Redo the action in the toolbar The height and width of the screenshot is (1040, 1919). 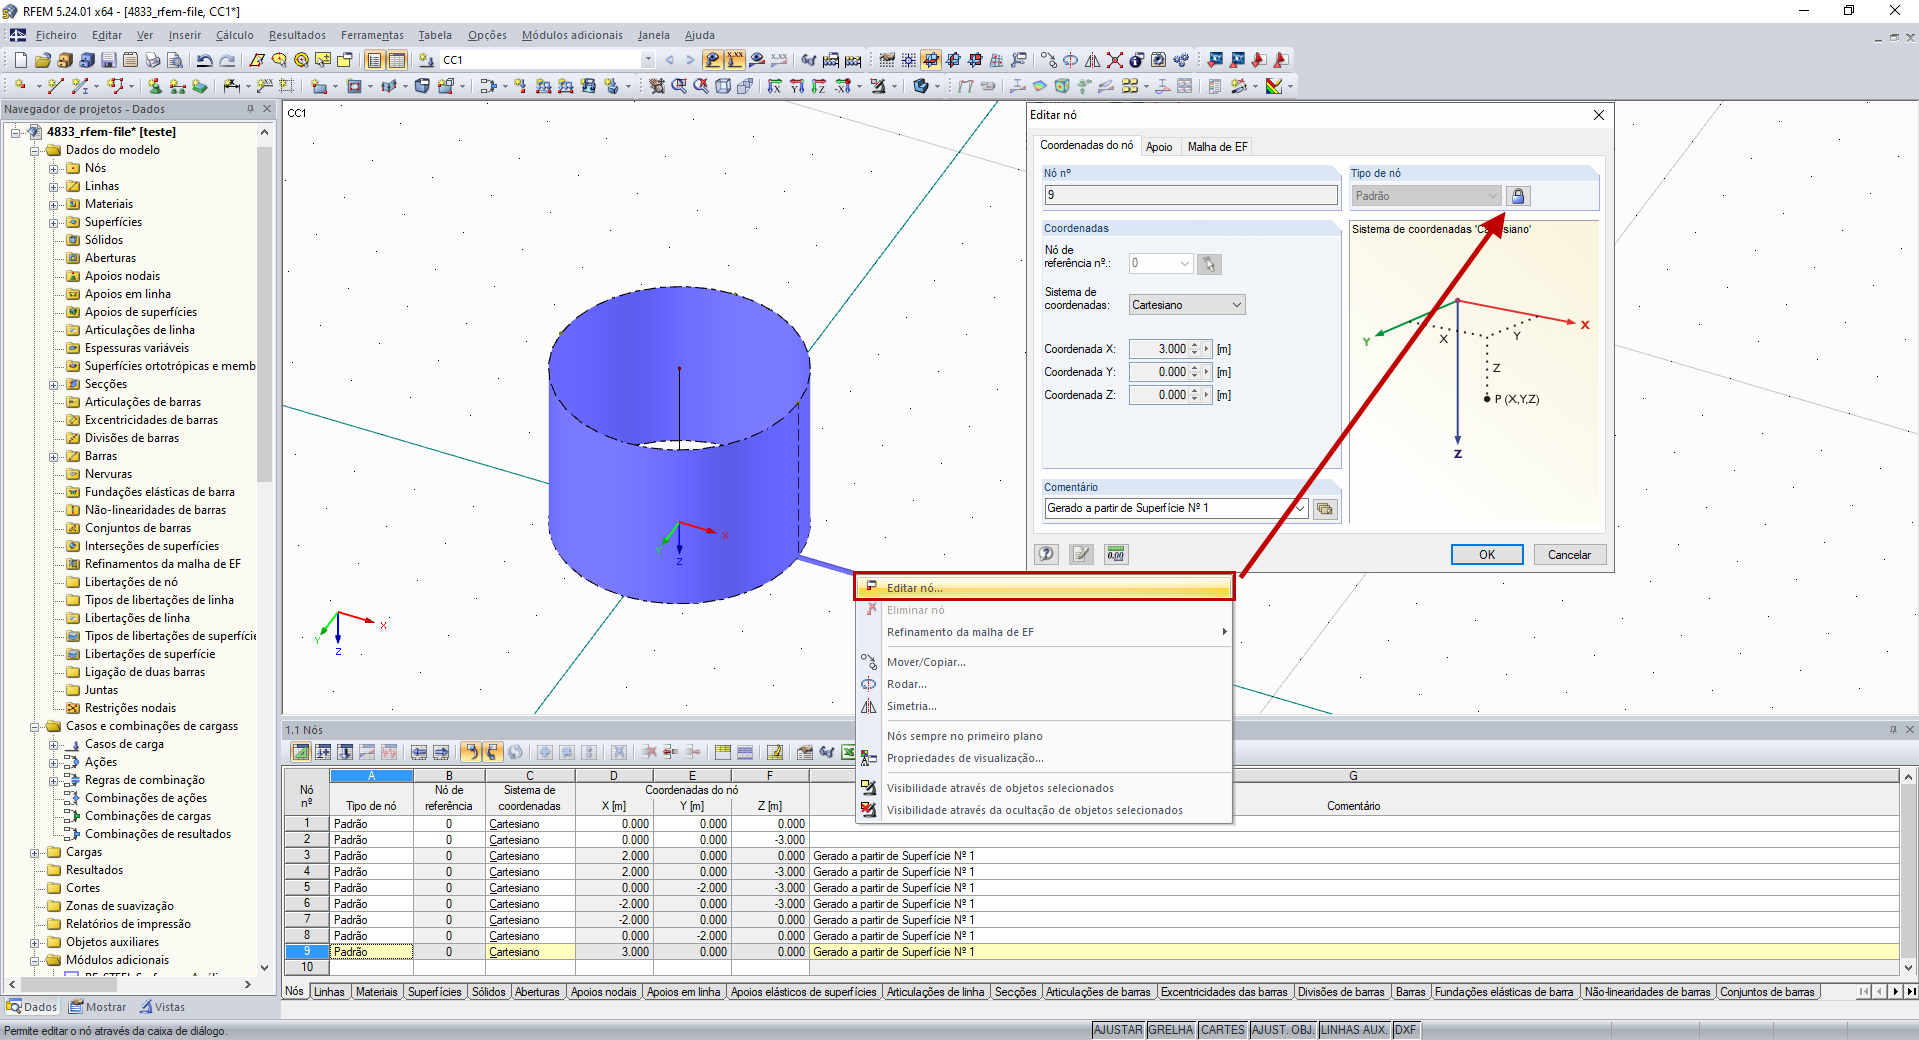pos(227,60)
